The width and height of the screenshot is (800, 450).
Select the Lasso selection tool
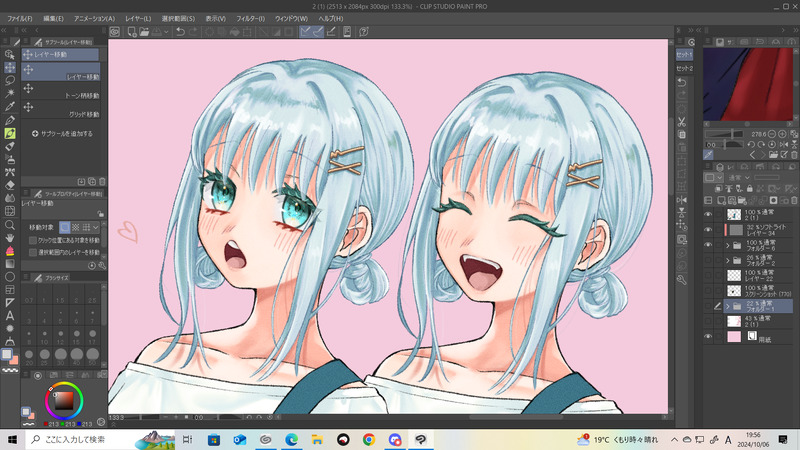[9, 80]
